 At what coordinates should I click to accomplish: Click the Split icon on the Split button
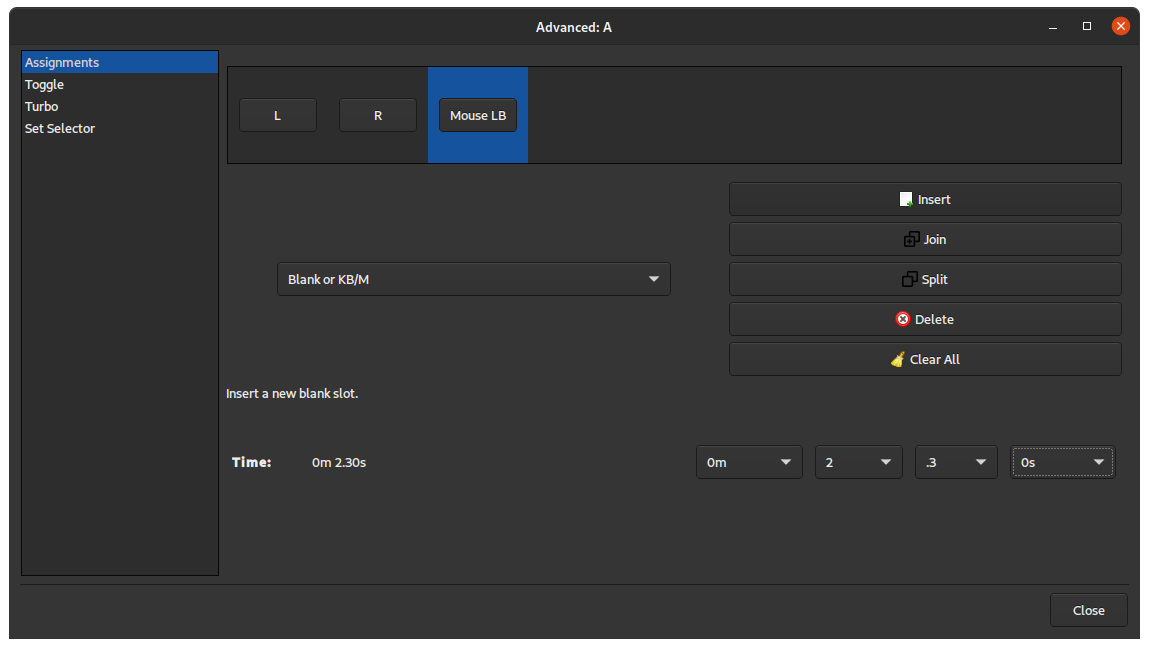pos(910,278)
